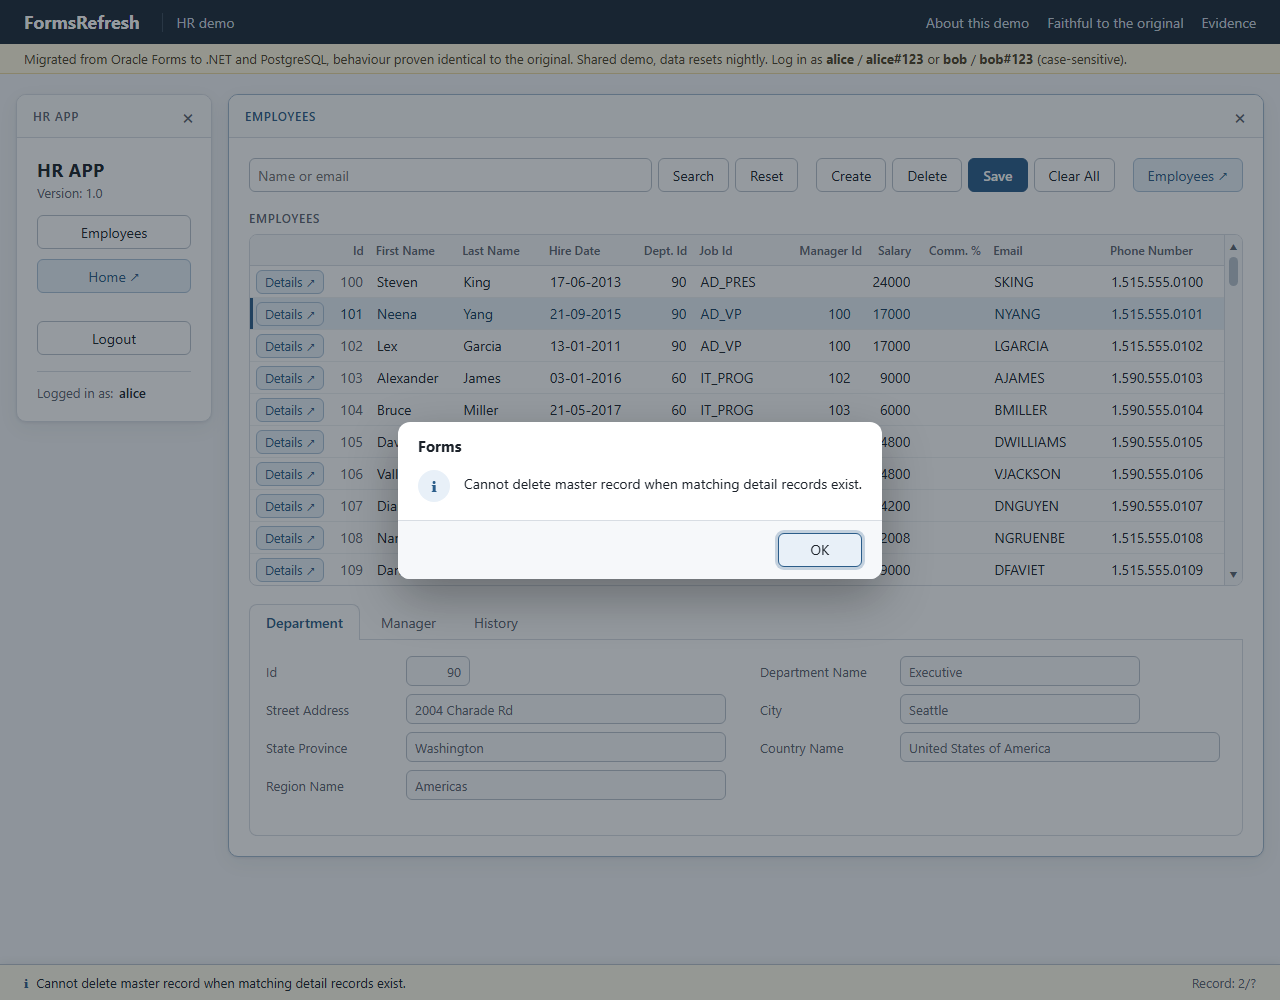Delete the selected employee

(927, 176)
